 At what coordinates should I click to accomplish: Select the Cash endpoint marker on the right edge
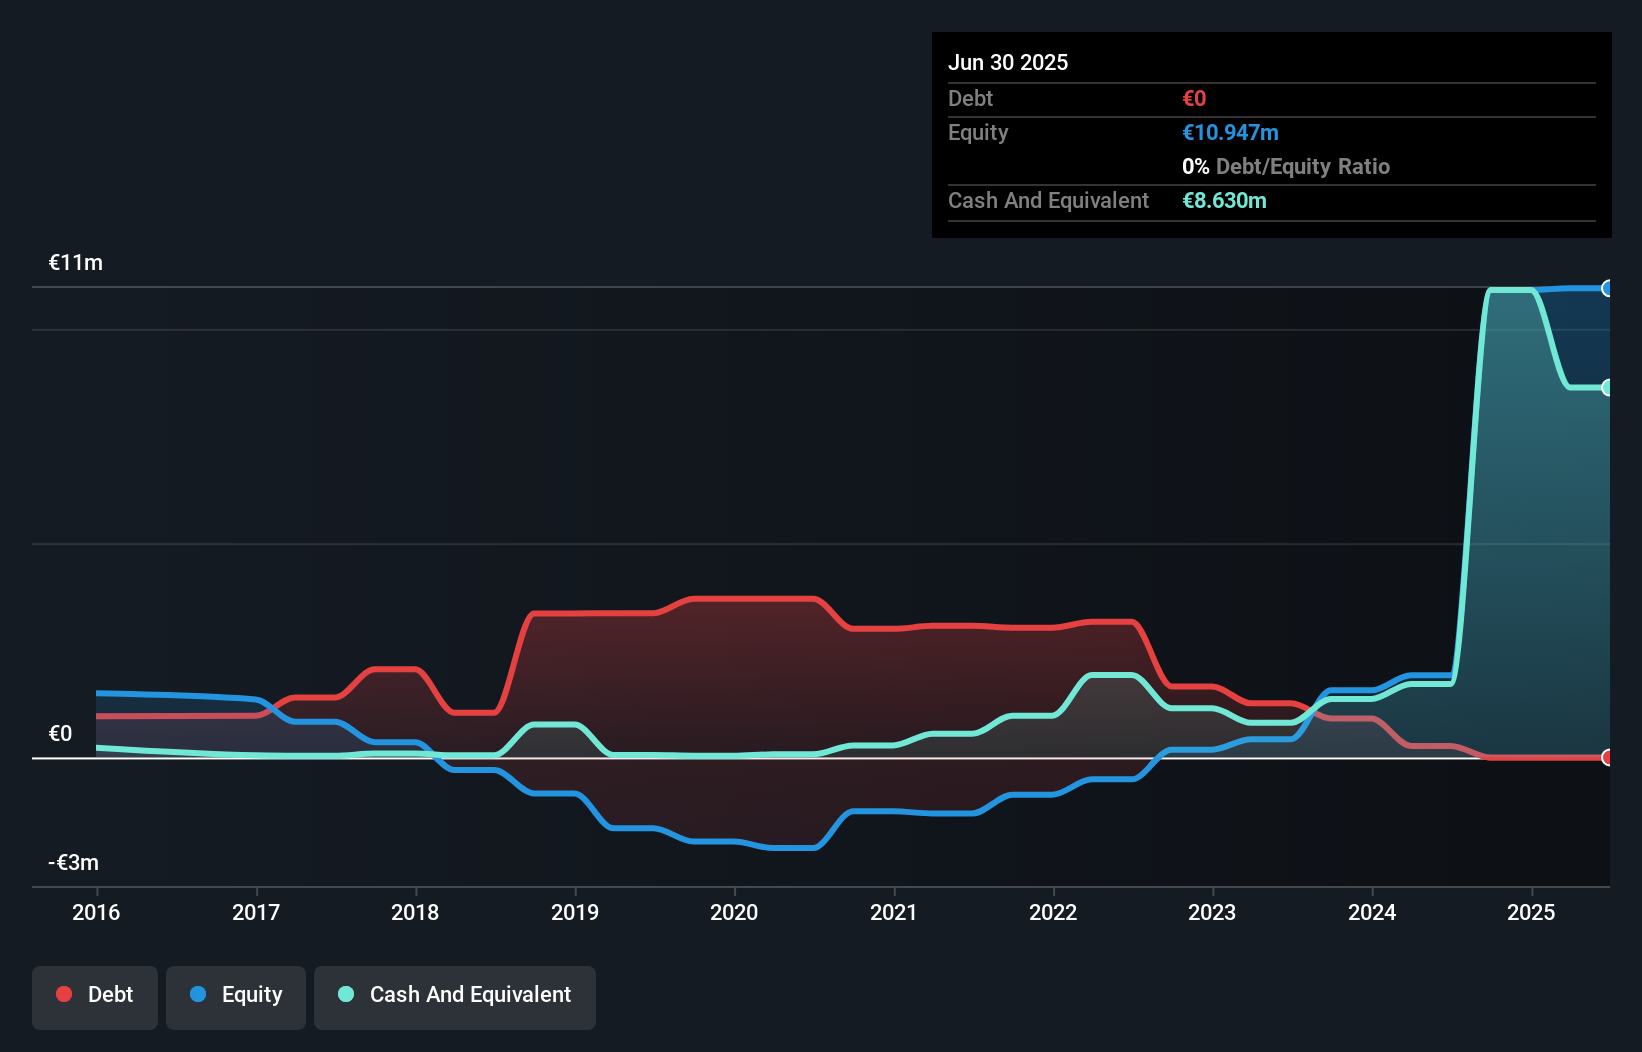point(1608,387)
